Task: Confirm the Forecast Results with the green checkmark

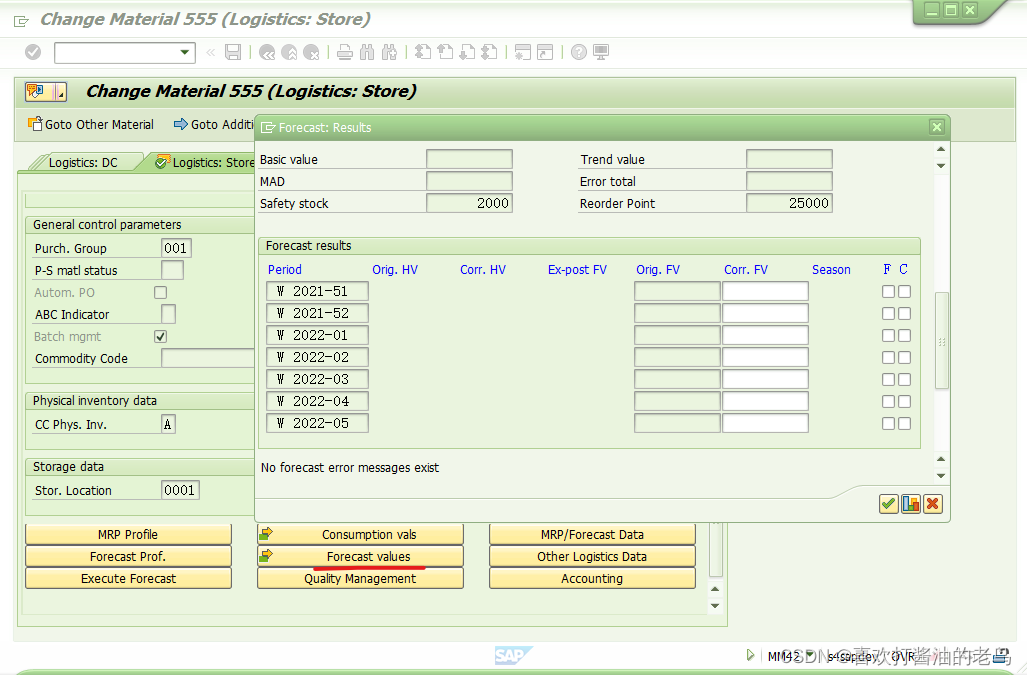Action: click(888, 503)
